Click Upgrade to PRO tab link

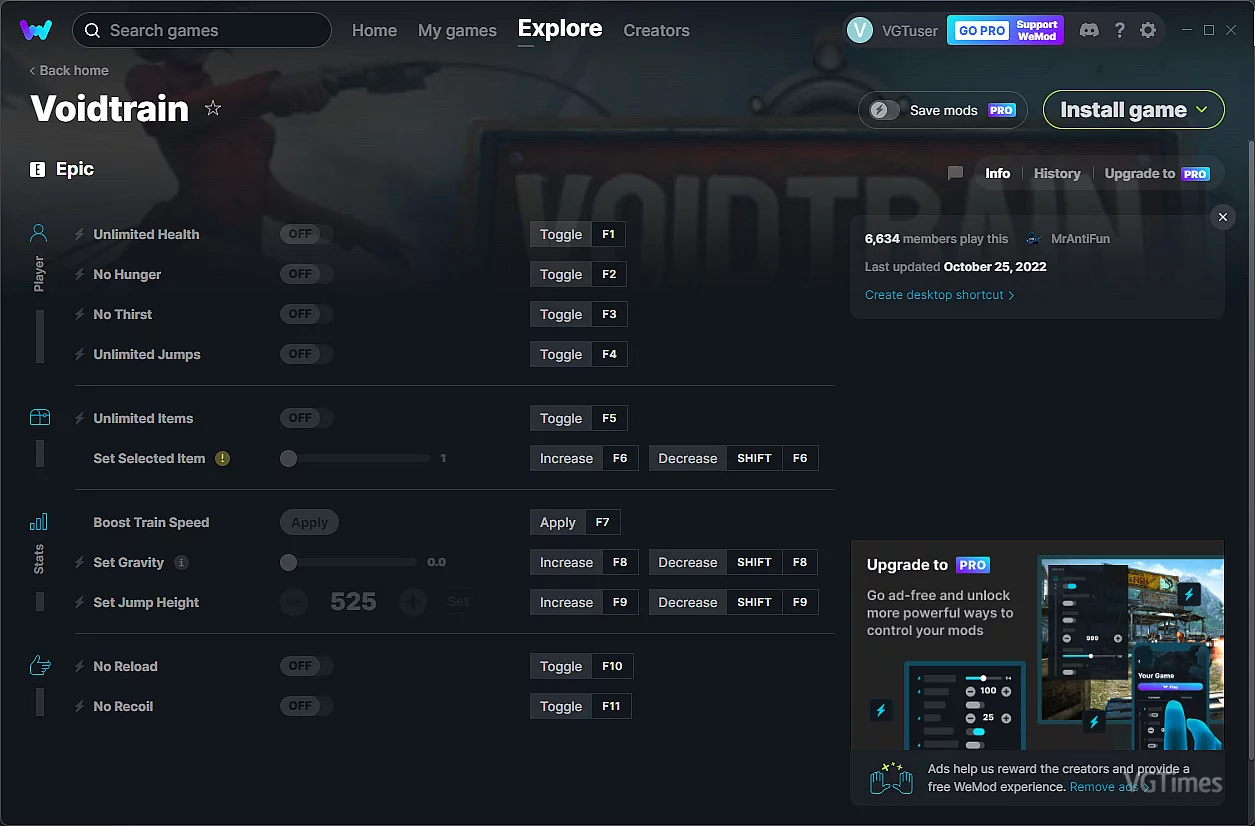coord(1157,173)
